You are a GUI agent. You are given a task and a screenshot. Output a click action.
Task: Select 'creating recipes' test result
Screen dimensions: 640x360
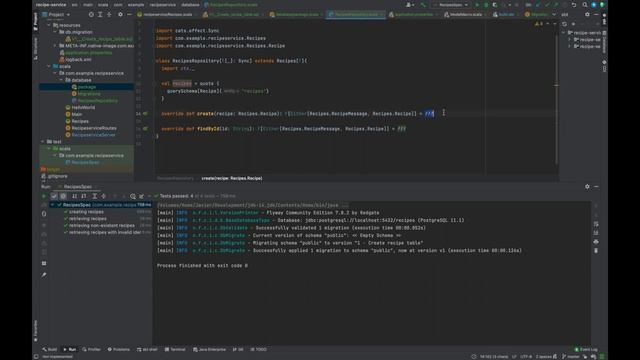point(86,212)
